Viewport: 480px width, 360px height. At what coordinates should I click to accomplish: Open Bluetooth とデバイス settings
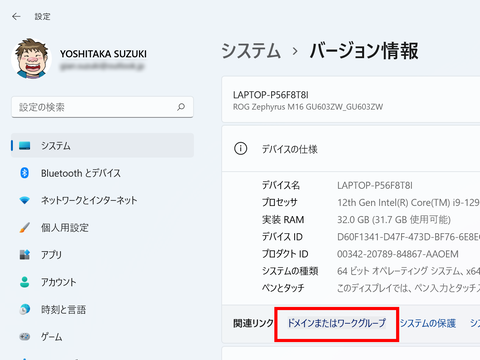point(102,173)
